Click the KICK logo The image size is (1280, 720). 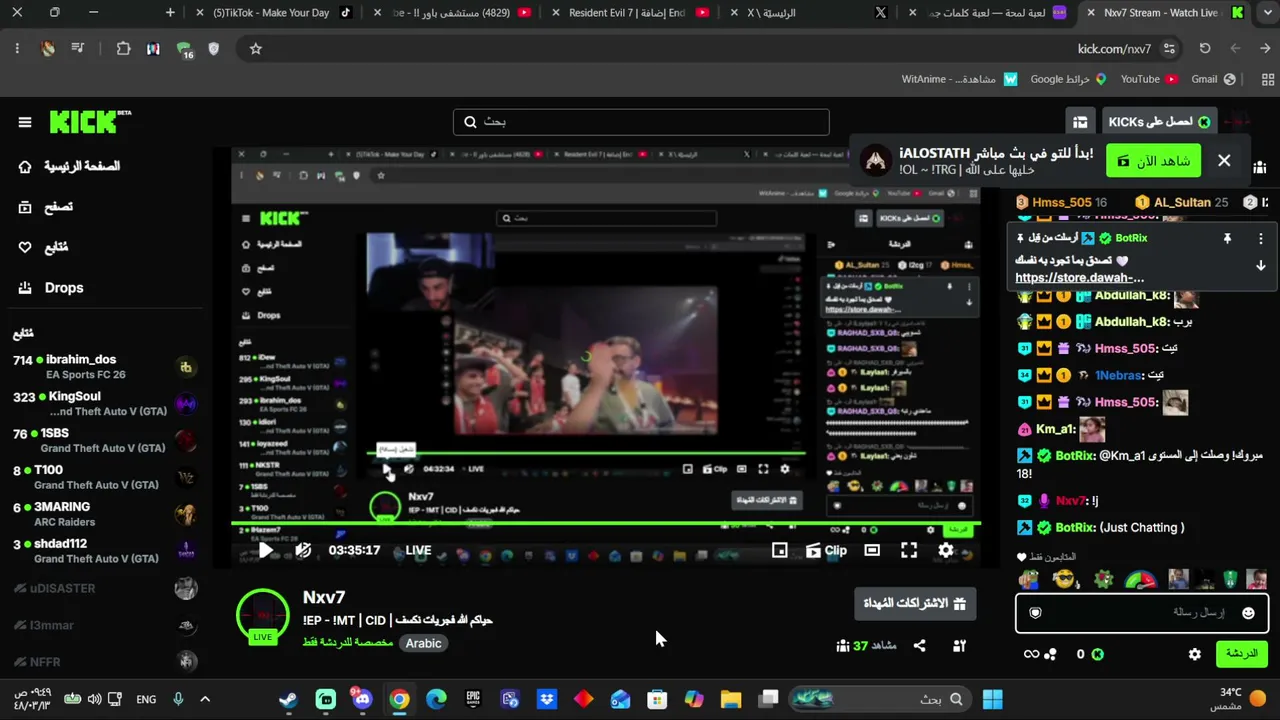coord(90,121)
